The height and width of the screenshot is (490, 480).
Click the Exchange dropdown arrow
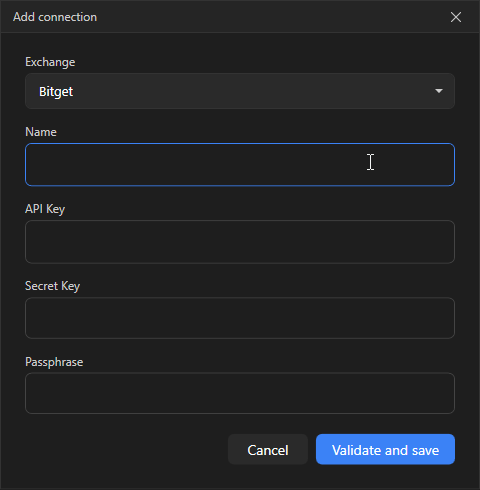point(439,91)
